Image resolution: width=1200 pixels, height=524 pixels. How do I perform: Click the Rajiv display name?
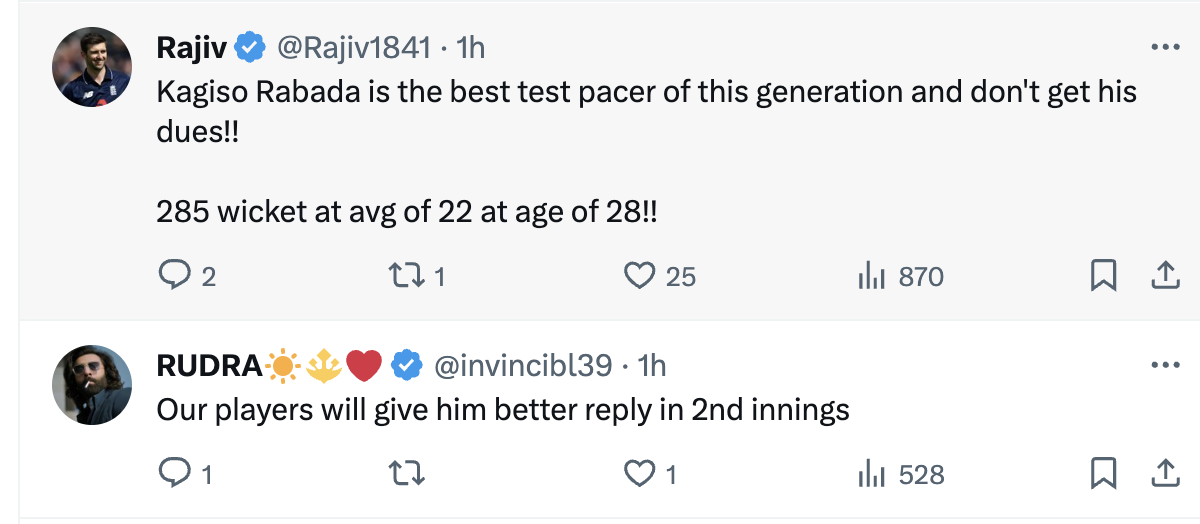(193, 47)
